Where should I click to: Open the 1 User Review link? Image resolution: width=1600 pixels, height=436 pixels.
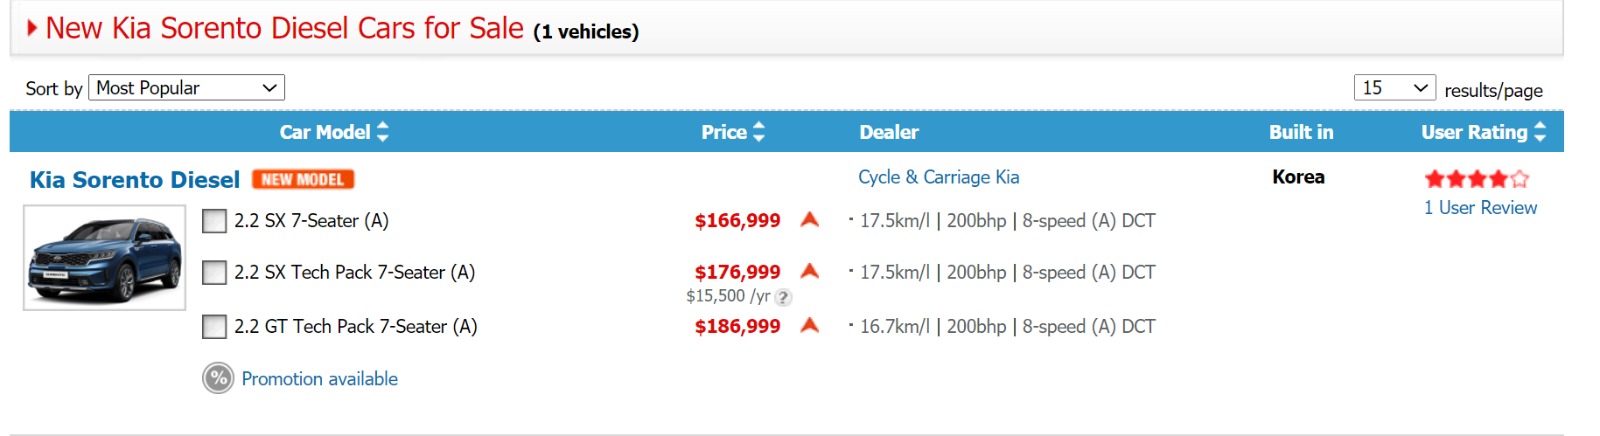pyautogui.click(x=1480, y=208)
